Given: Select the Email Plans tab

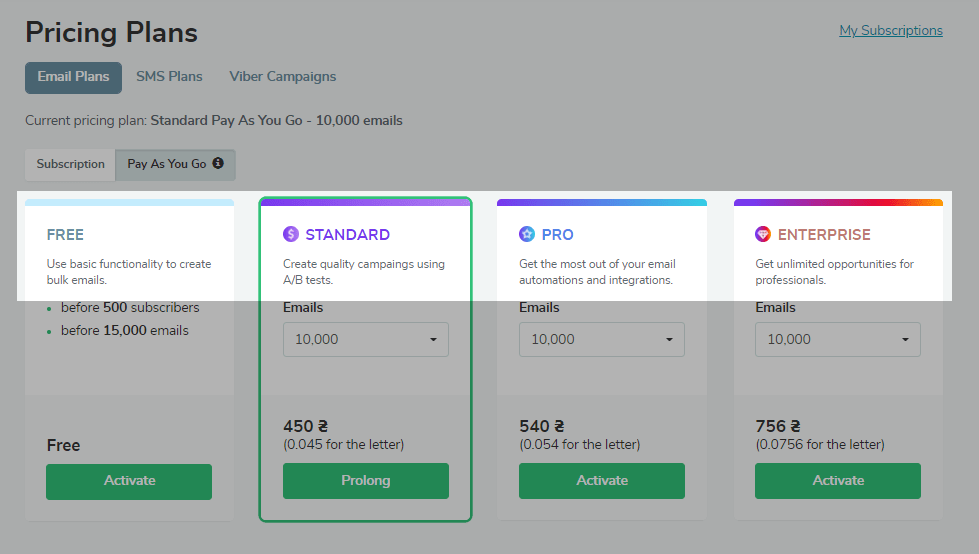Looking at the screenshot, I should [73, 77].
